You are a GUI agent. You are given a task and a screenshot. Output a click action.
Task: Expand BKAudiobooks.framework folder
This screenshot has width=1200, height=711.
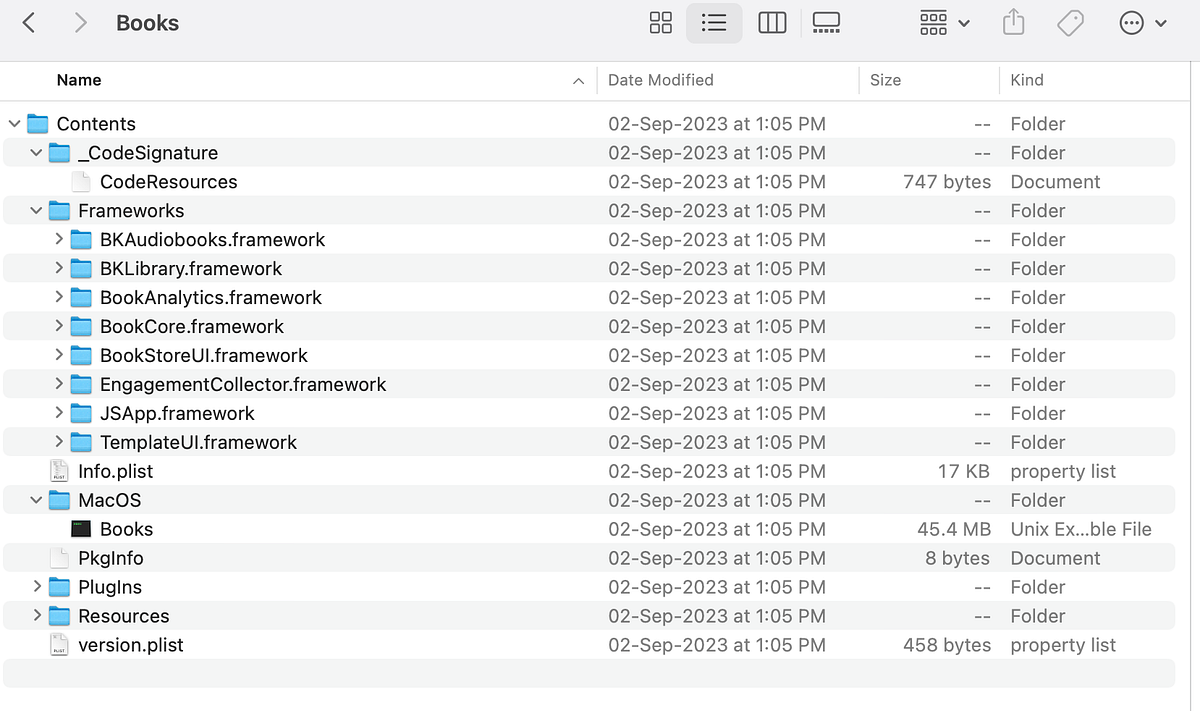(59, 239)
